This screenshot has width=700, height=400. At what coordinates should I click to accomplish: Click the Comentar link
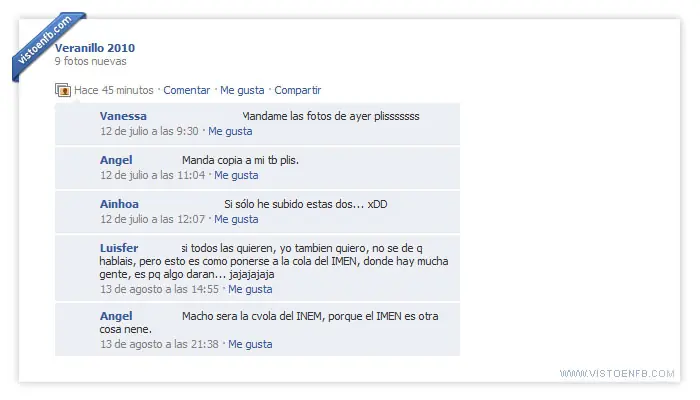coord(187,90)
